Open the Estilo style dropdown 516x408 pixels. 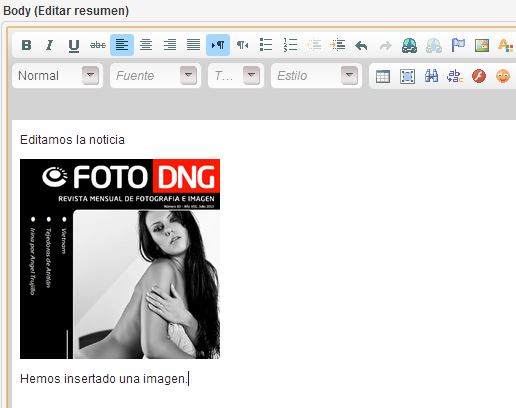317,76
